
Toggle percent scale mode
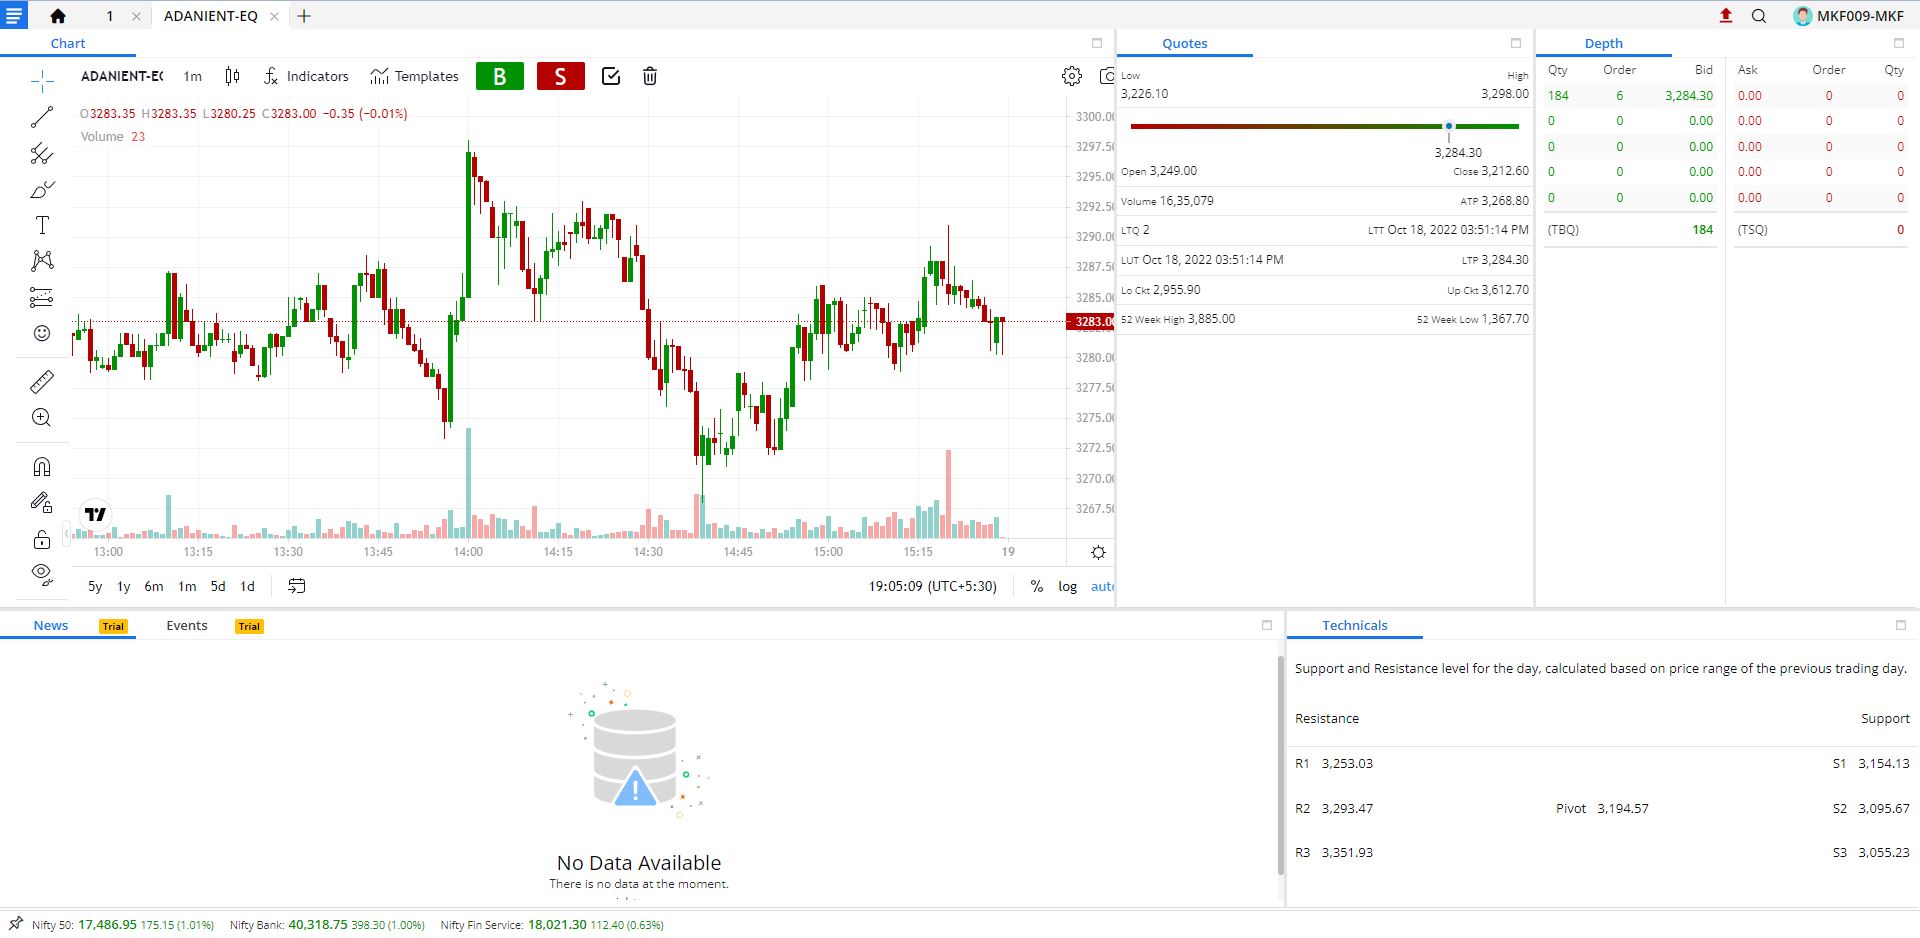click(1037, 586)
